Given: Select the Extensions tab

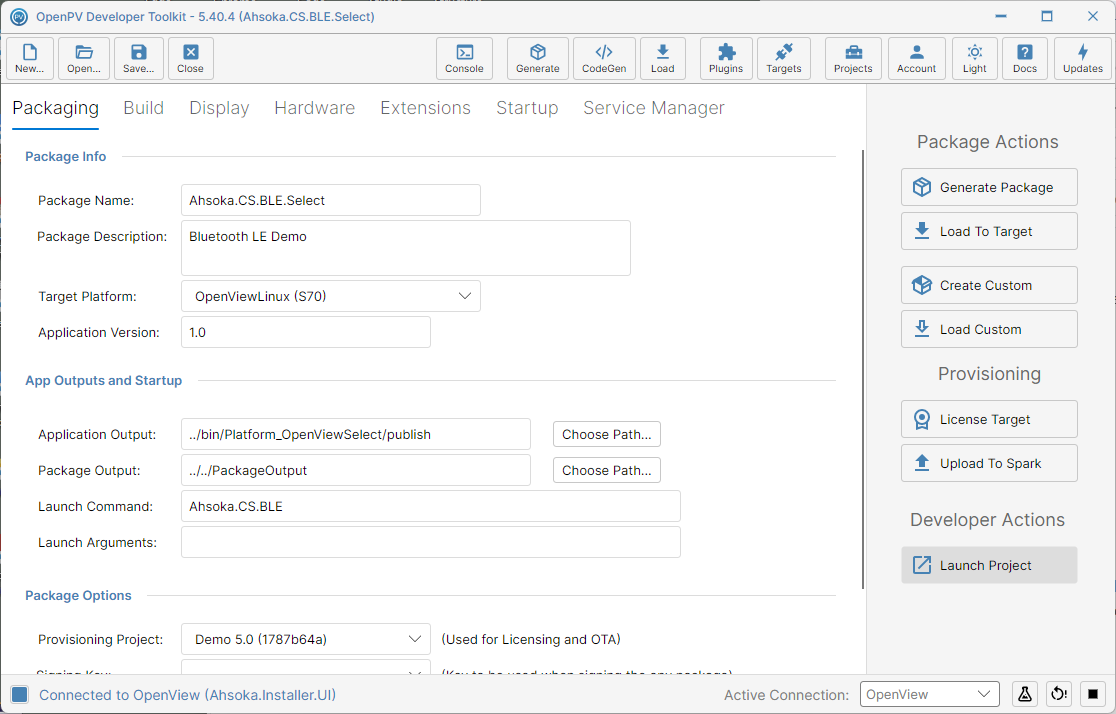Looking at the screenshot, I should (x=426, y=107).
